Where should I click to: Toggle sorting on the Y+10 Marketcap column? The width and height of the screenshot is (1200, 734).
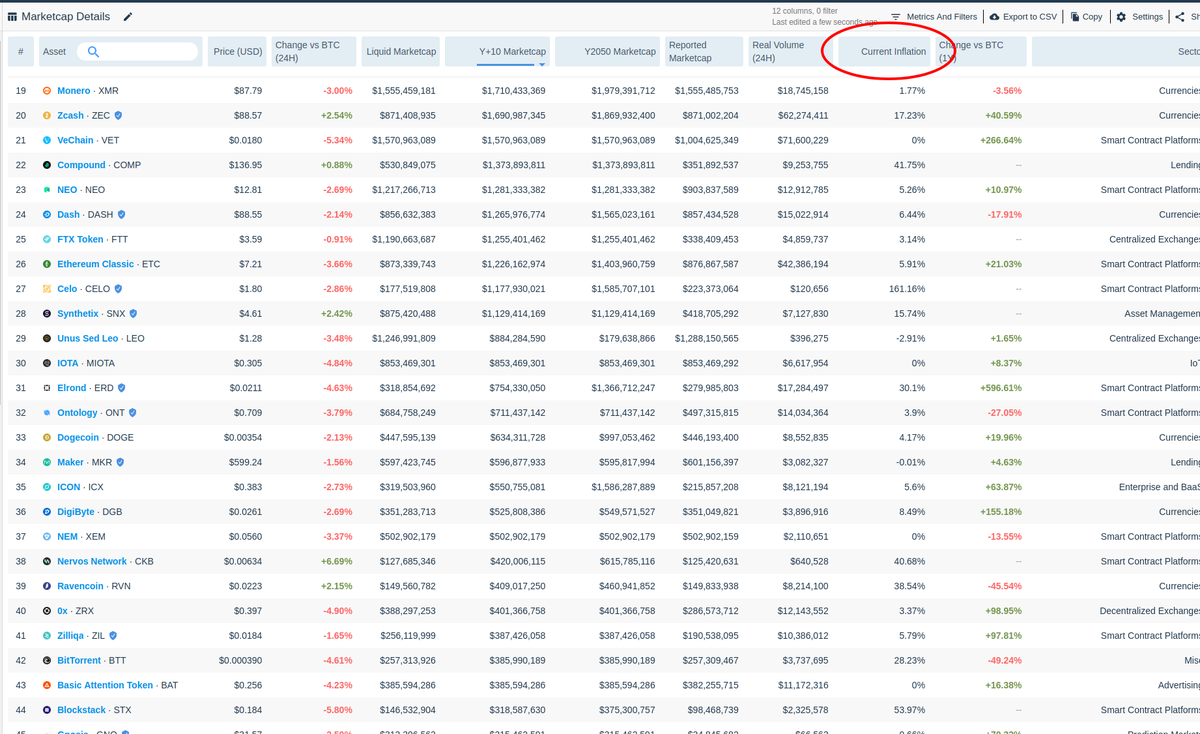point(511,50)
